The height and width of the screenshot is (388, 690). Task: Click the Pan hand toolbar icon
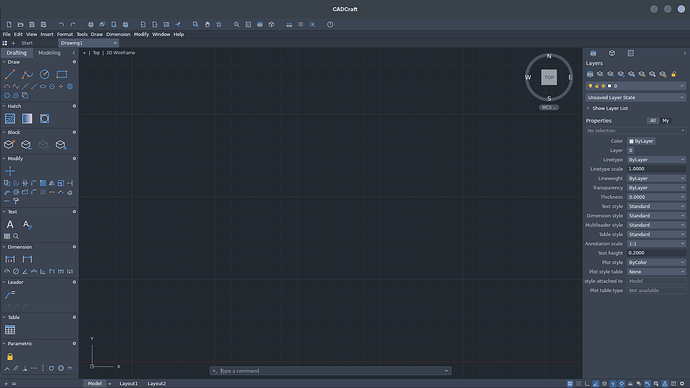point(207,25)
